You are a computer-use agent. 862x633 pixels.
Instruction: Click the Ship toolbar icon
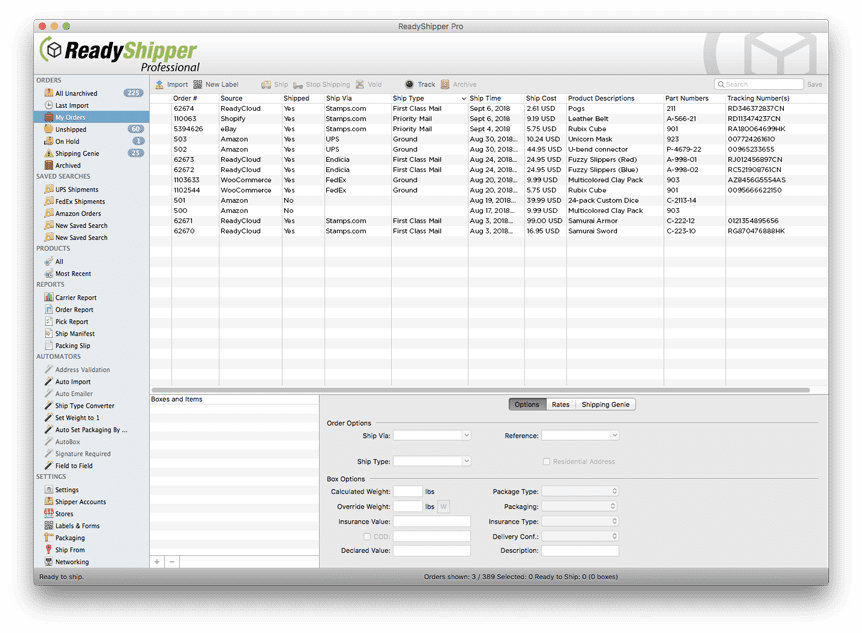point(266,84)
